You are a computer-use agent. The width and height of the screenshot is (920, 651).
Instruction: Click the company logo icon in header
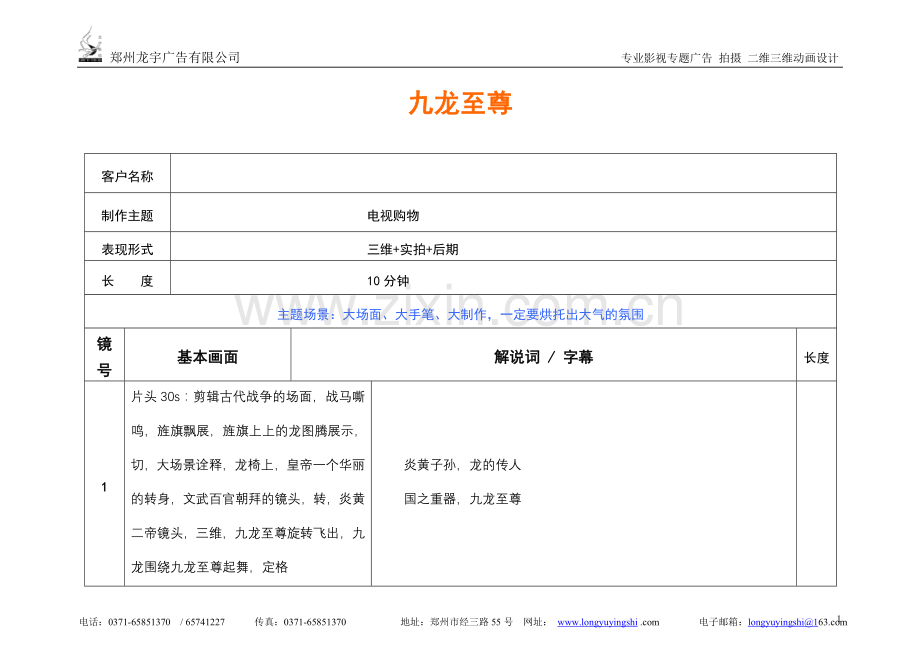[91, 44]
